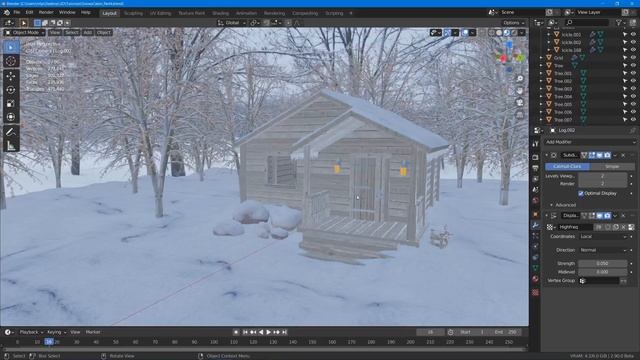Hide Tree.007 with its eye icon
This screenshot has width=640, height=360.
pyautogui.click(x=633, y=120)
